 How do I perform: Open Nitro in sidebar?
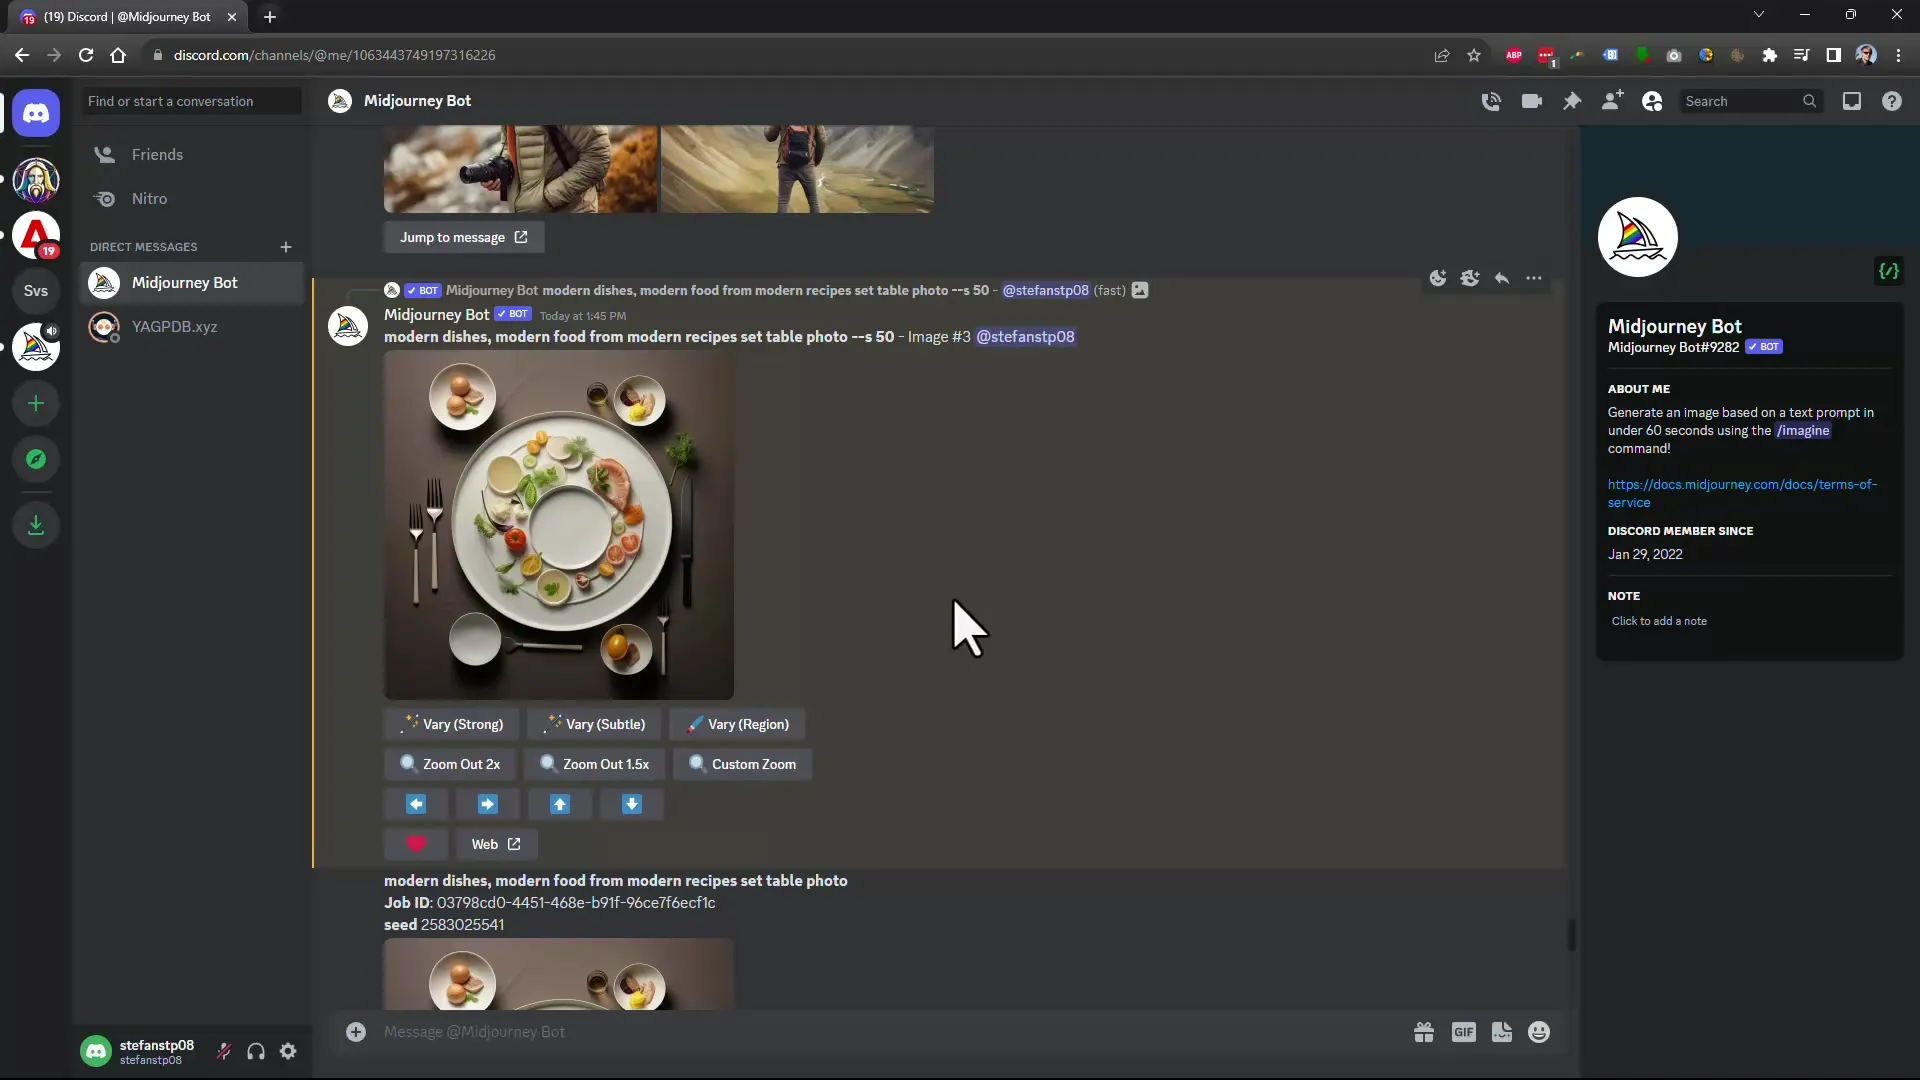click(x=191, y=199)
